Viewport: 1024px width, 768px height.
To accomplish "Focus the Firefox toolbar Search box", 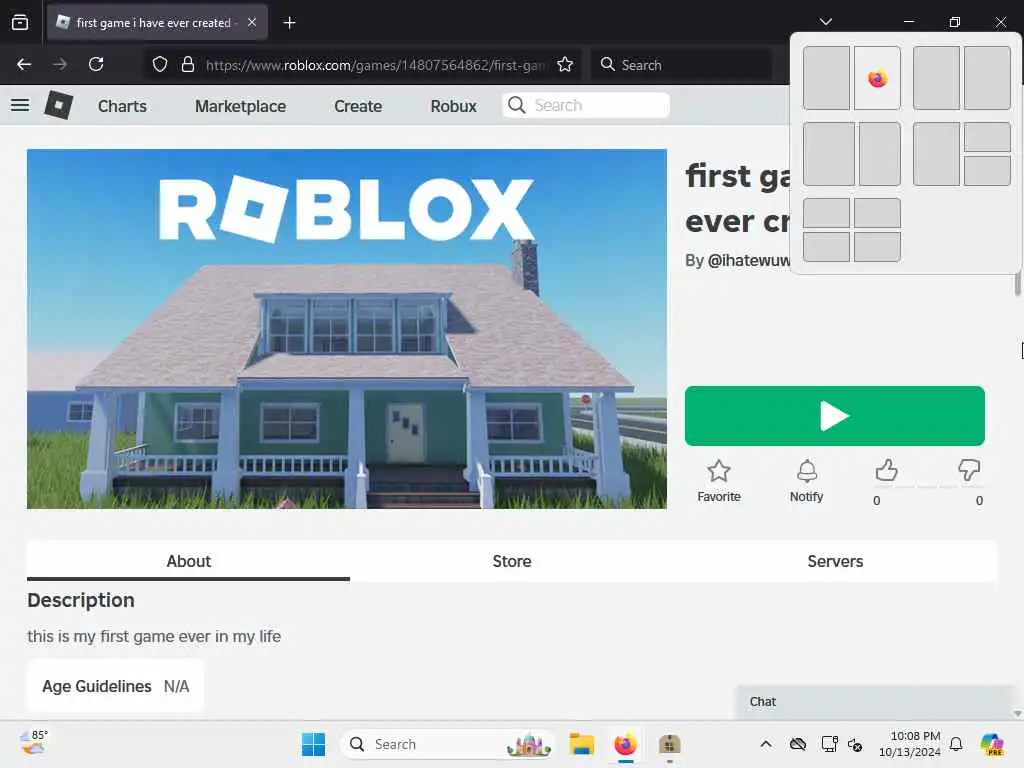I will [x=682, y=65].
